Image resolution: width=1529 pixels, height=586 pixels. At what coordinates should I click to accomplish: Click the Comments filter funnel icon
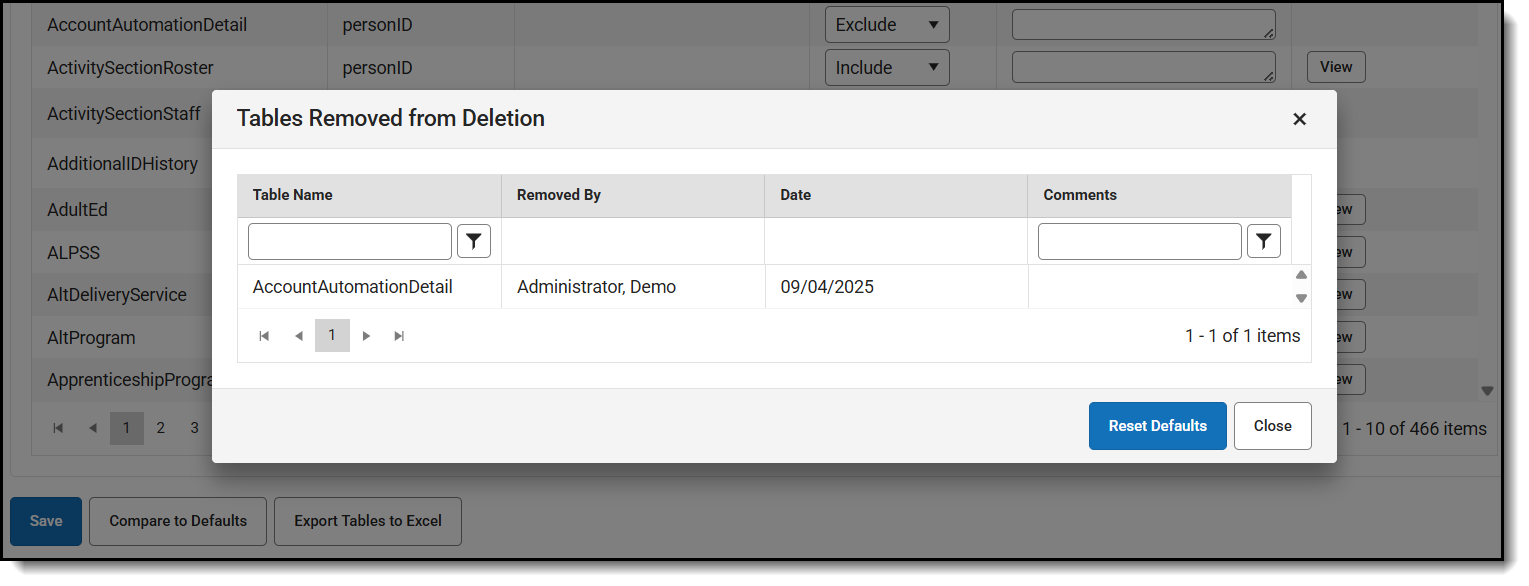pos(1263,241)
